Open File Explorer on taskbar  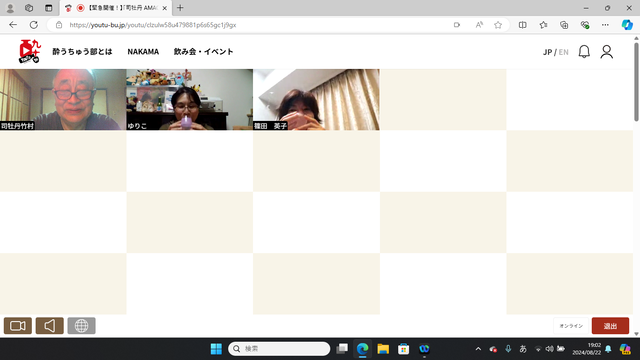tap(383, 349)
